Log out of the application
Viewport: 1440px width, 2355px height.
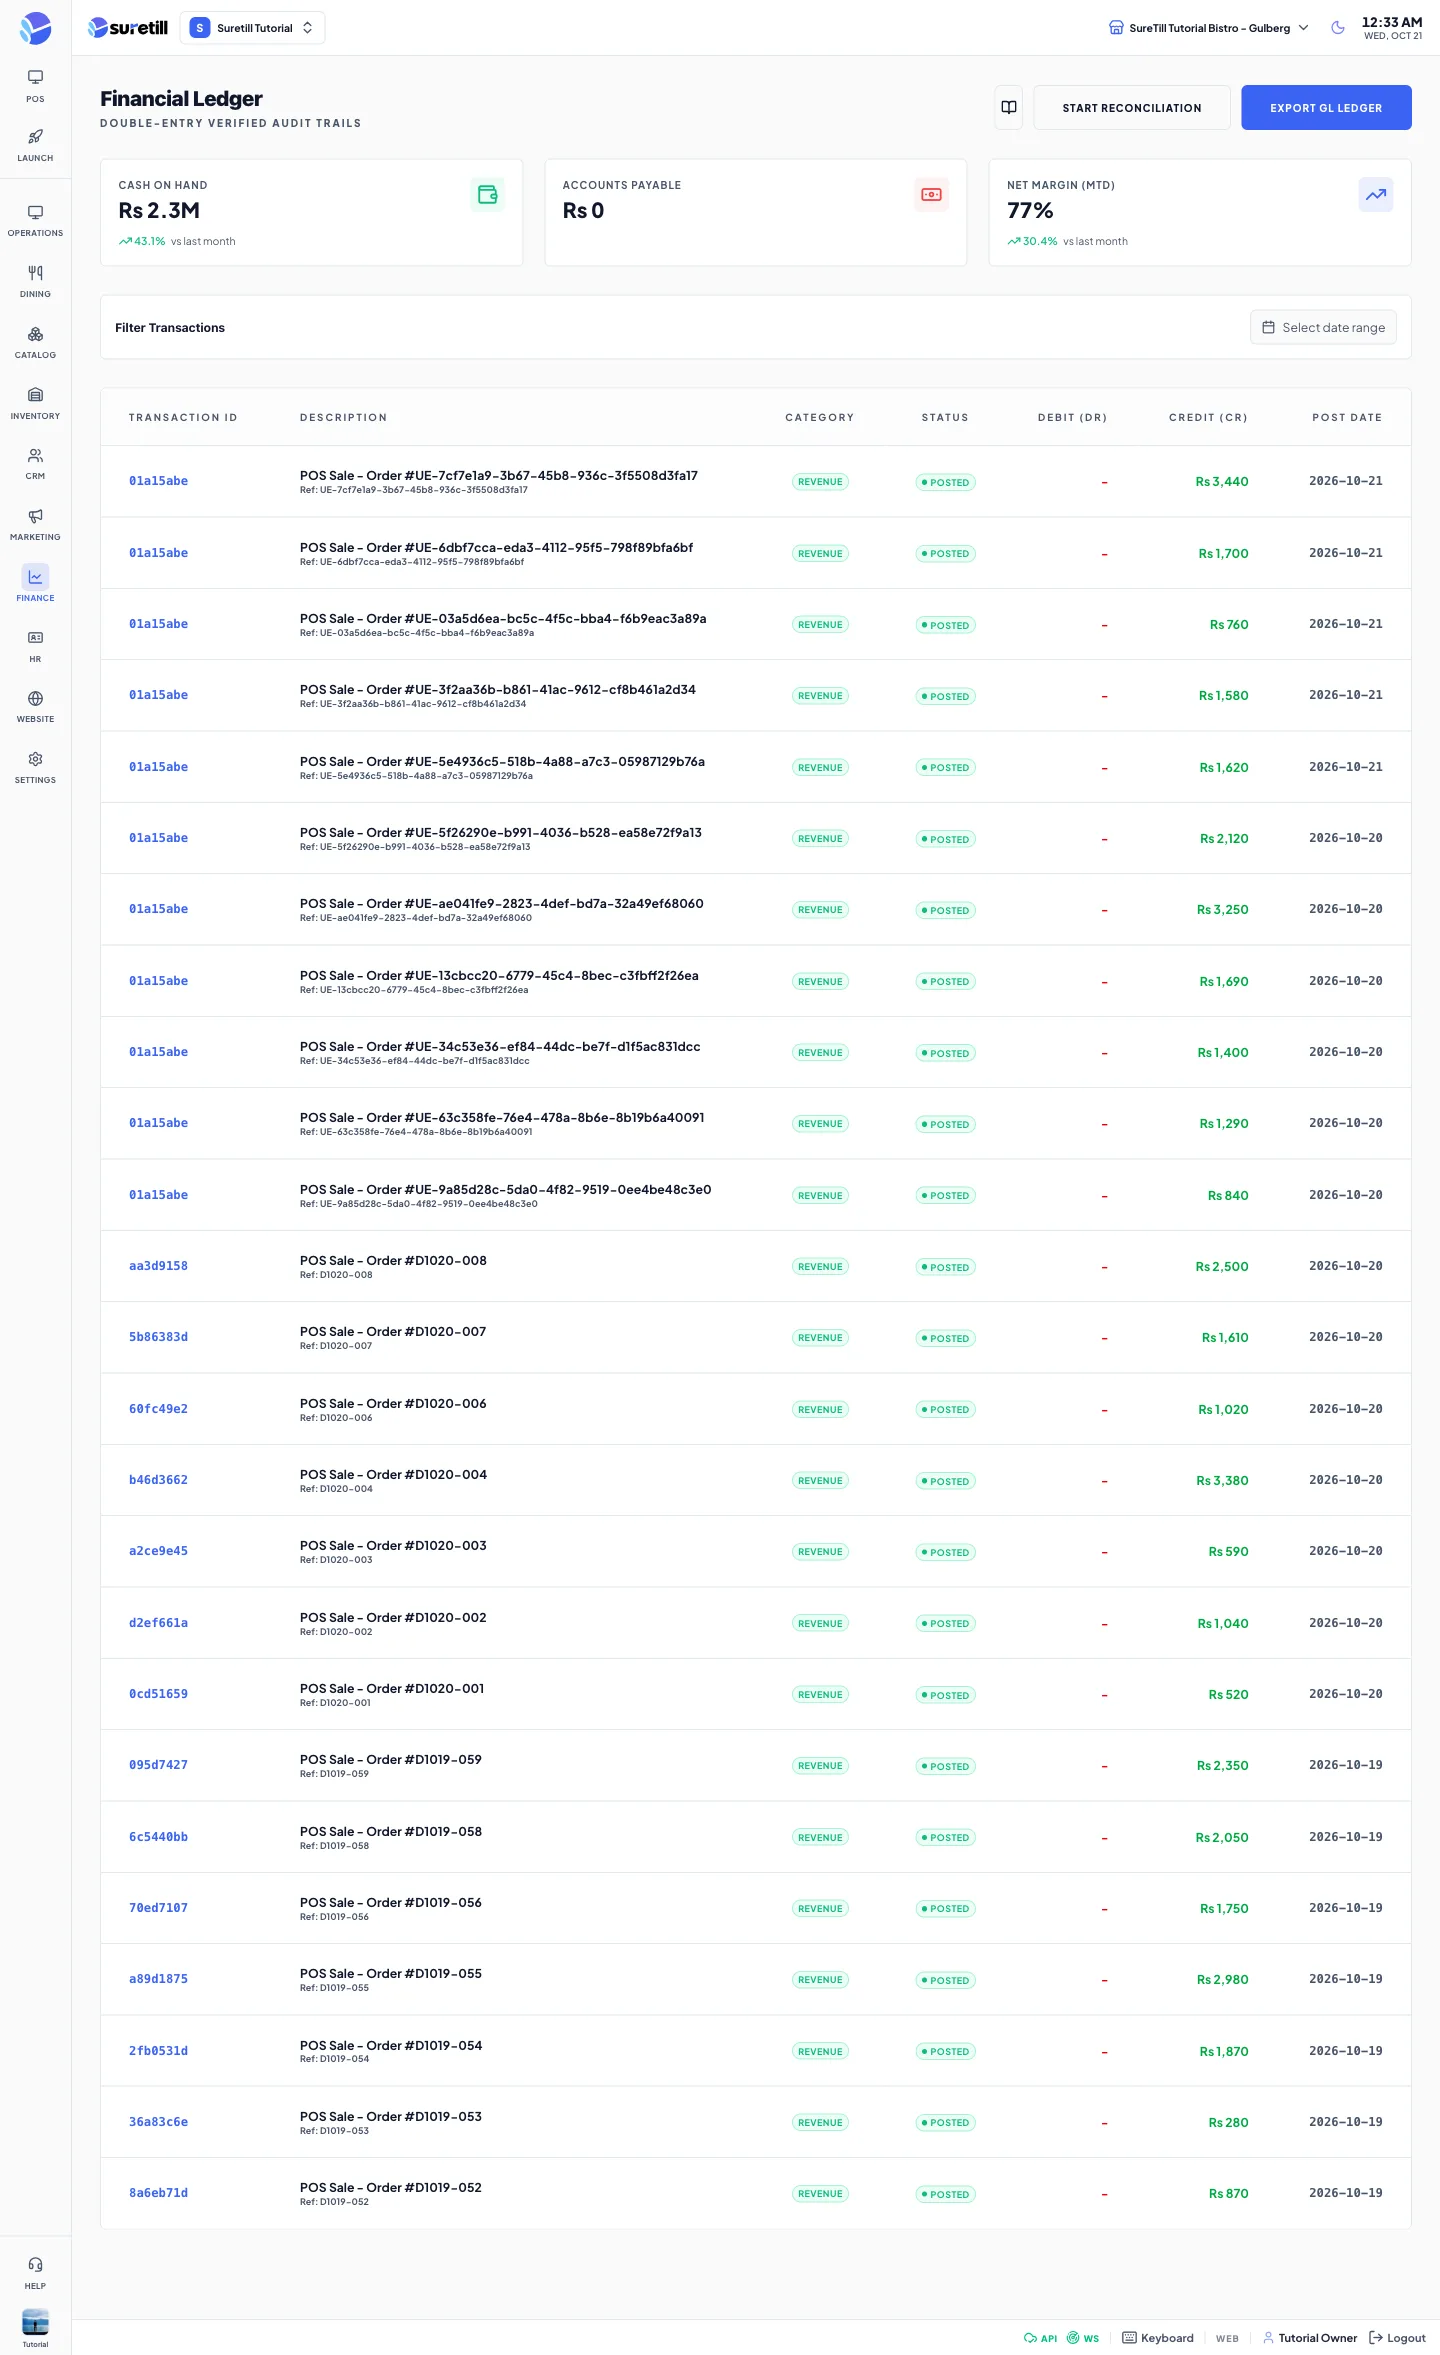tap(1397, 2338)
